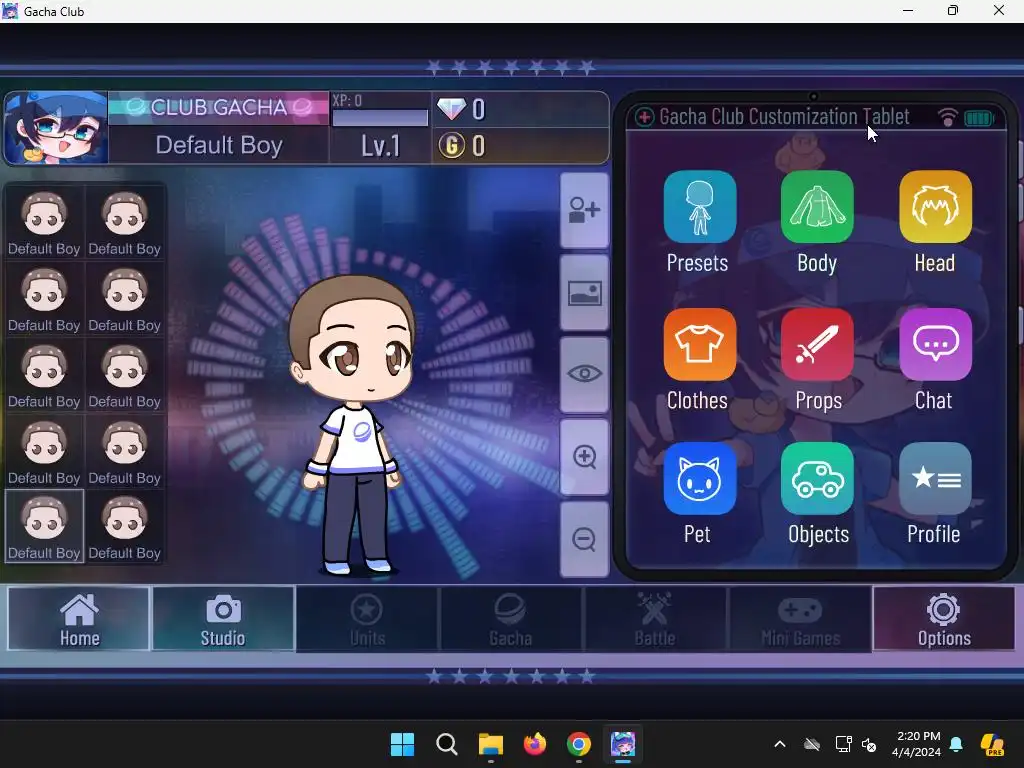The image size is (1024, 768).
Task: Go to the Home tab
Action: click(x=79, y=619)
